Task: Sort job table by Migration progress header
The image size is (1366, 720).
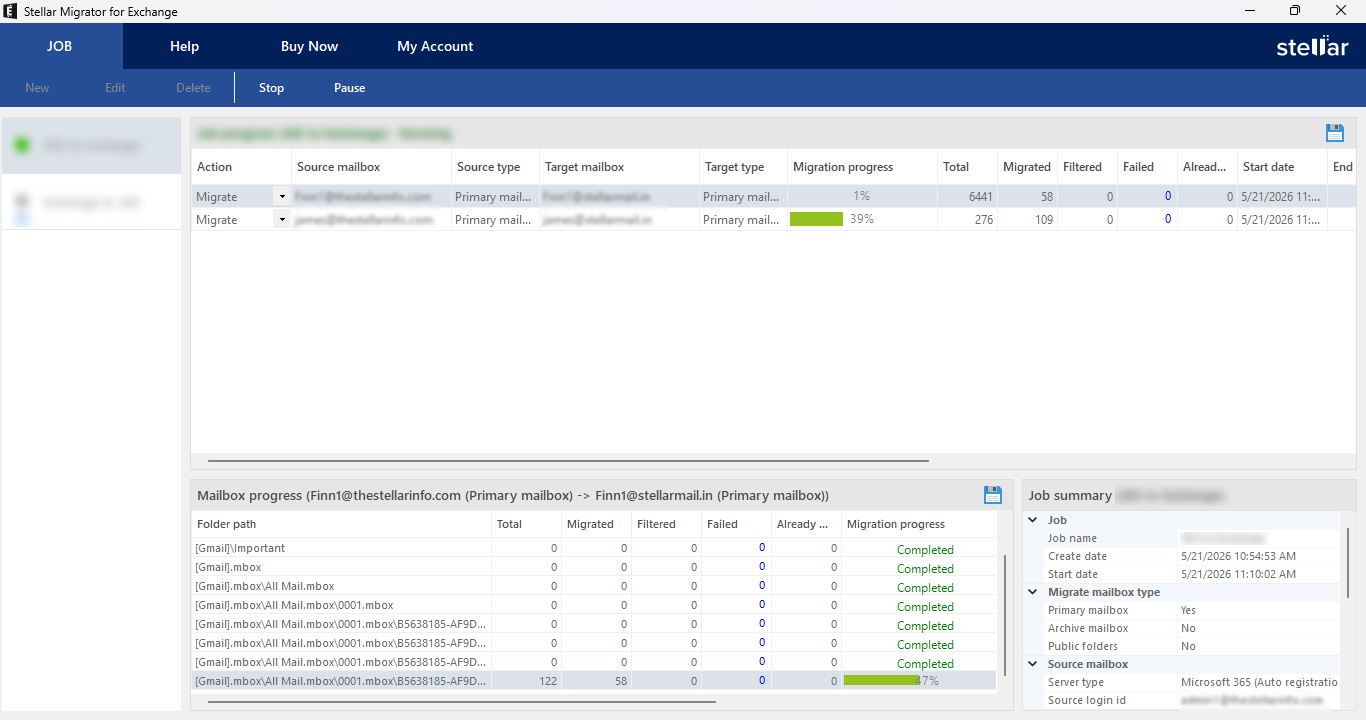Action: tap(862, 167)
